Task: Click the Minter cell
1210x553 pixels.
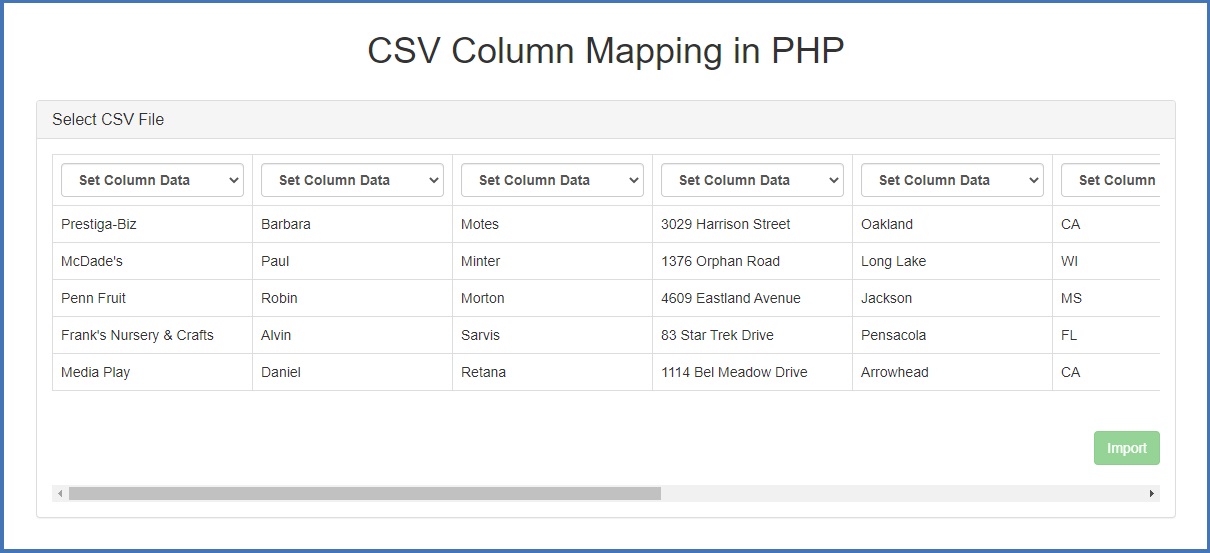Action: coord(552,261)
